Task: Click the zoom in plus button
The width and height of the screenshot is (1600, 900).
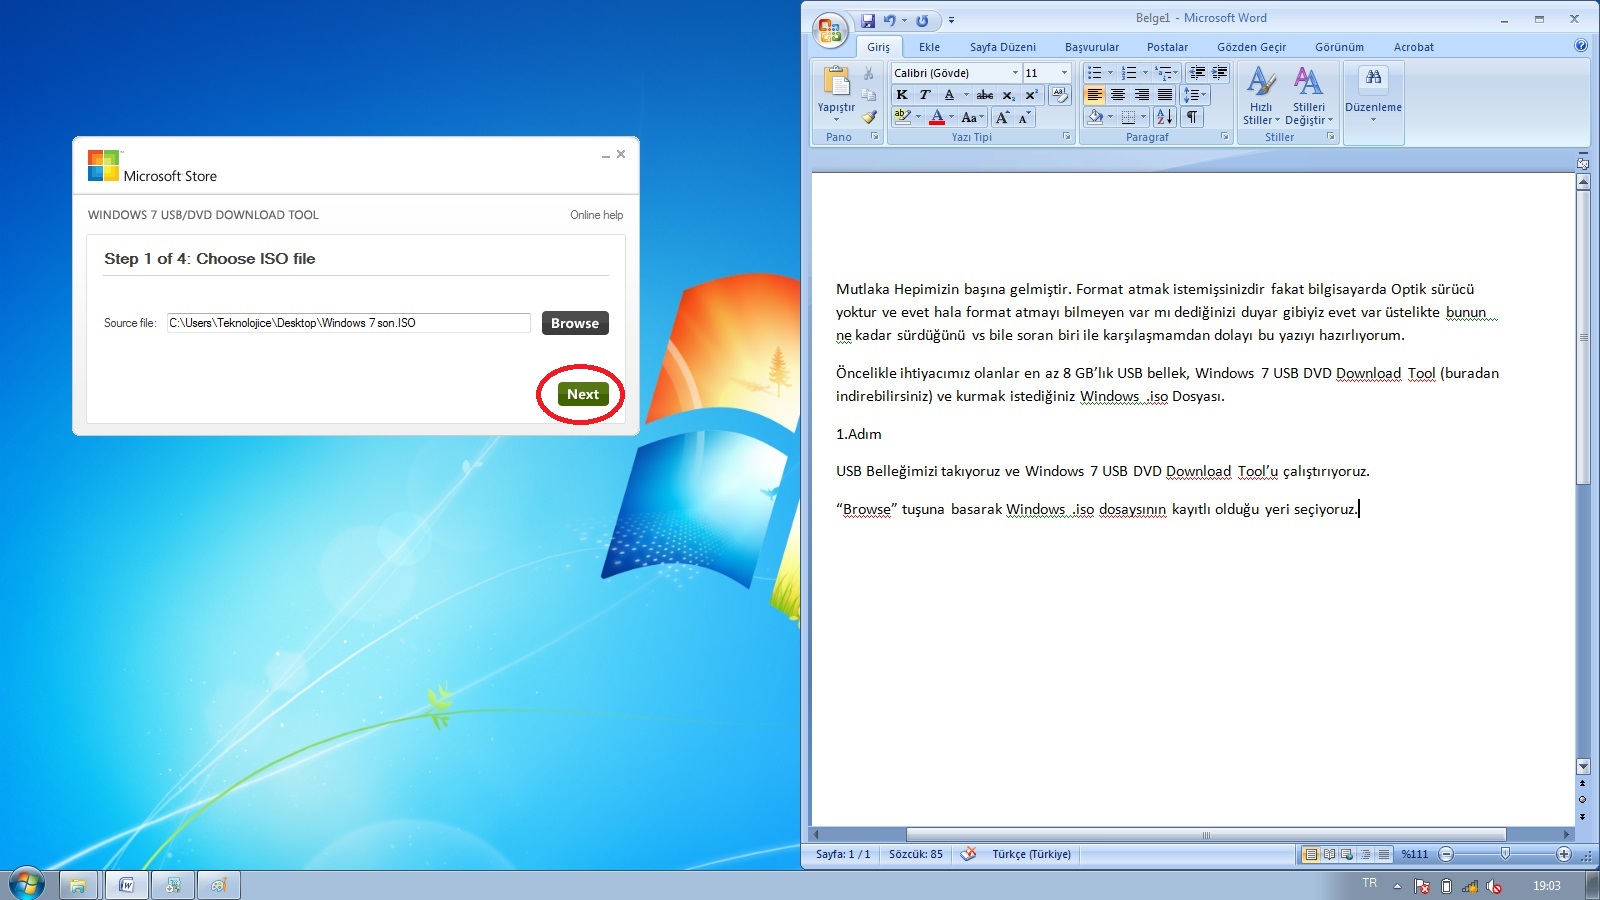Action: point(1564,854)
